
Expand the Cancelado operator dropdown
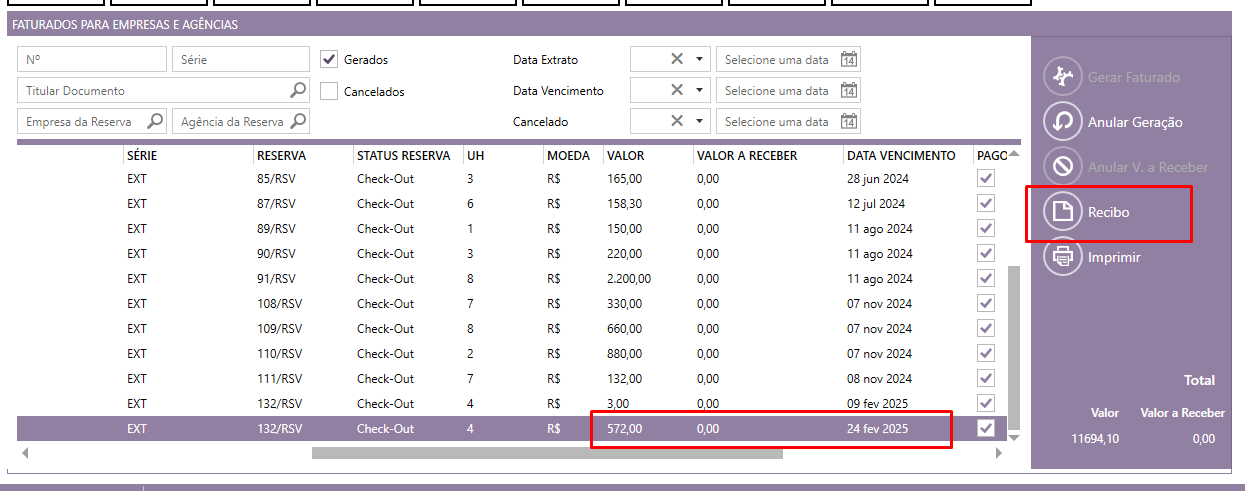699,122
